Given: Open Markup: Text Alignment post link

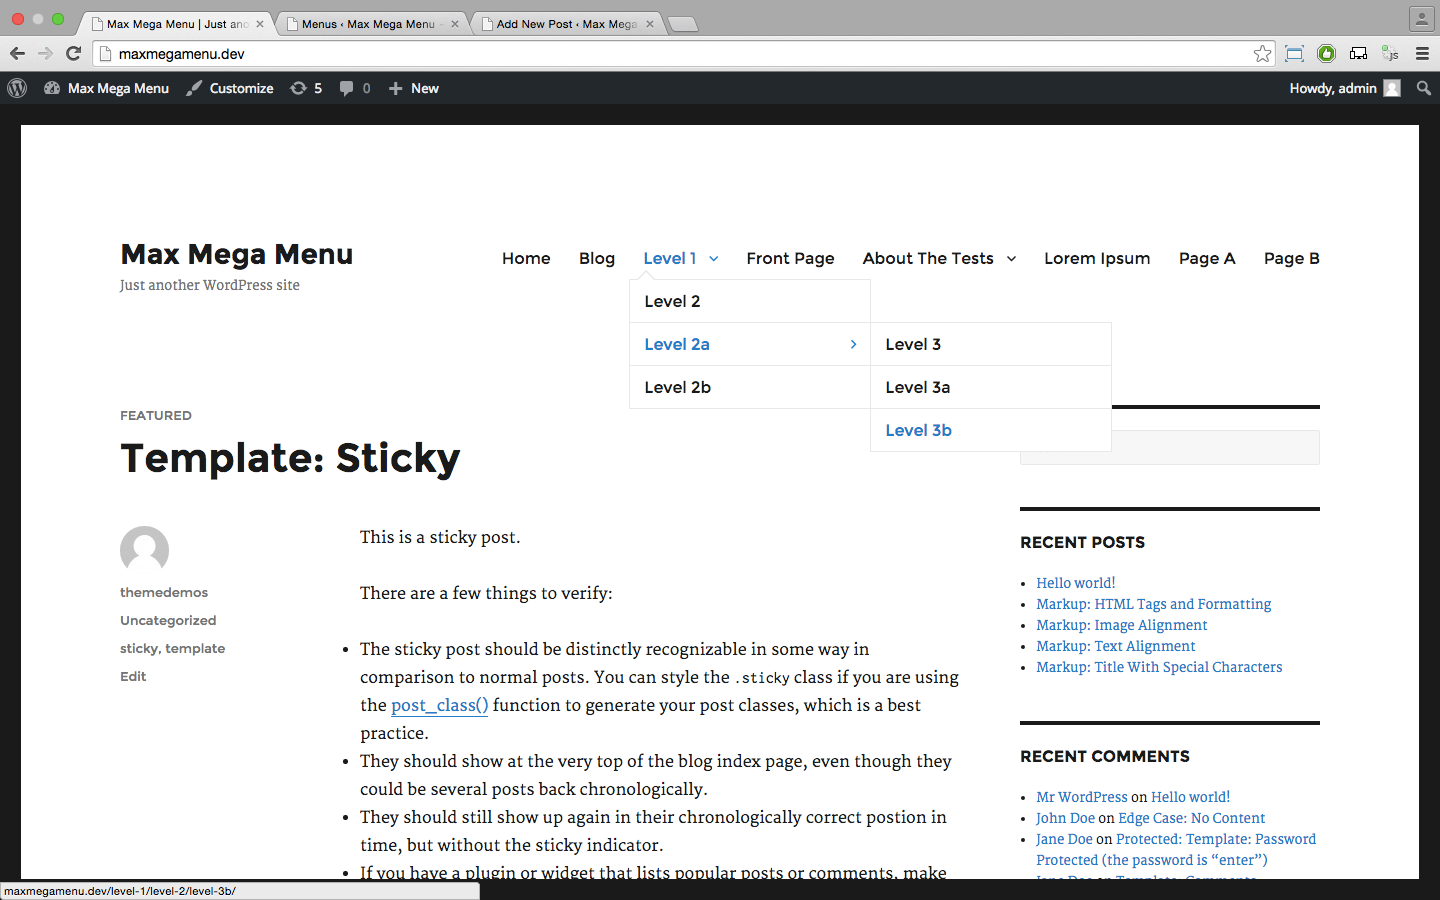Looking at the screenshot, I should coord(1116,646).
